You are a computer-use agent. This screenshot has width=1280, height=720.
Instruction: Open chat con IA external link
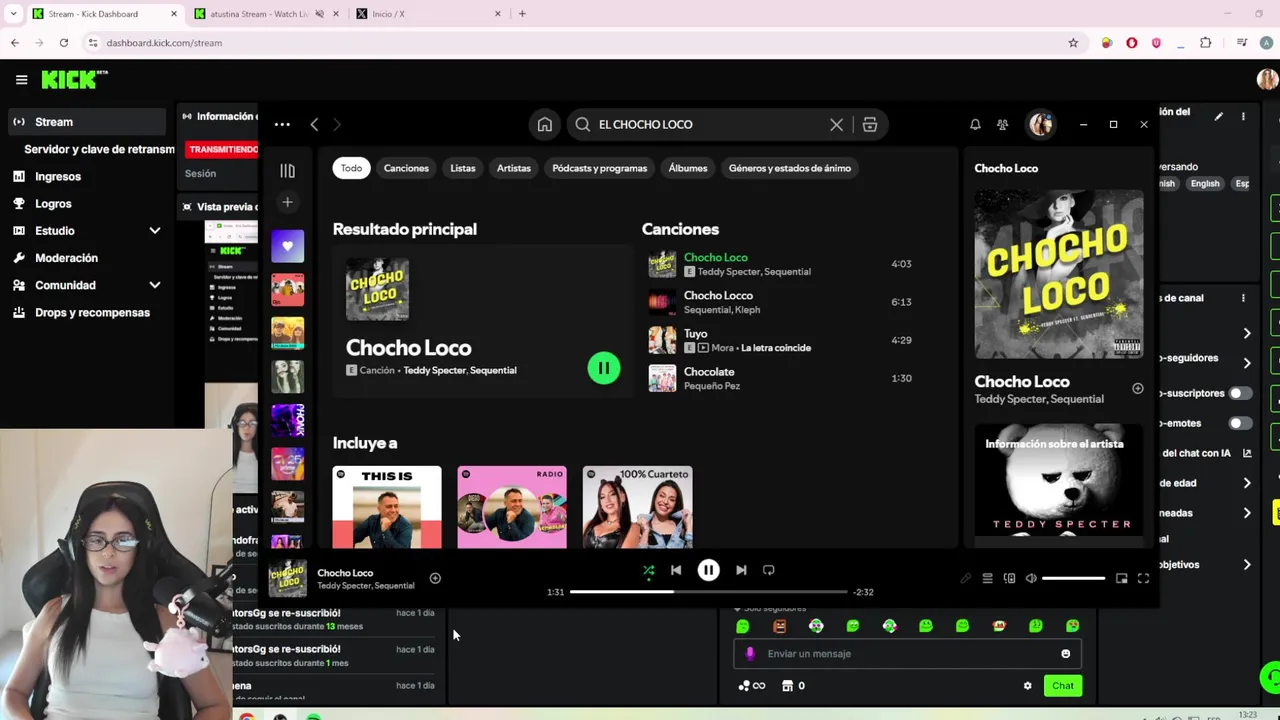pyautogui.click(x=1247, y=453)
